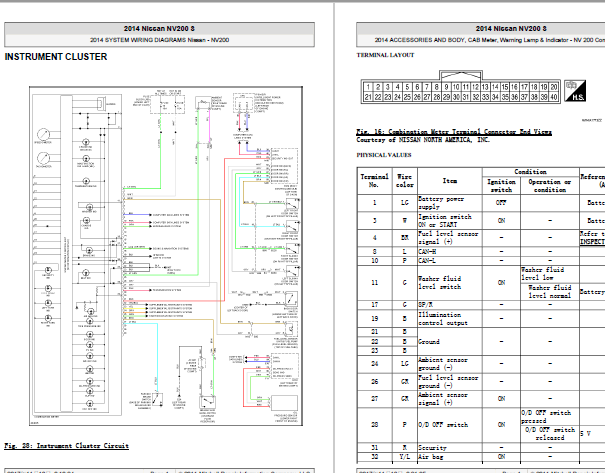
Task: Click 'Washer fluid level normal' condition cell
Action: [x=550, y=292]
